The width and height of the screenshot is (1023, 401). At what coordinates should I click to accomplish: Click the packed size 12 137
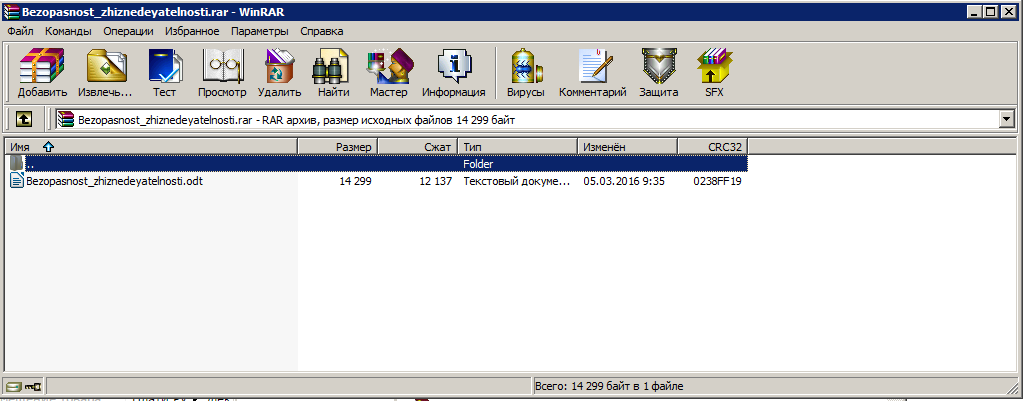click(436, 181)
